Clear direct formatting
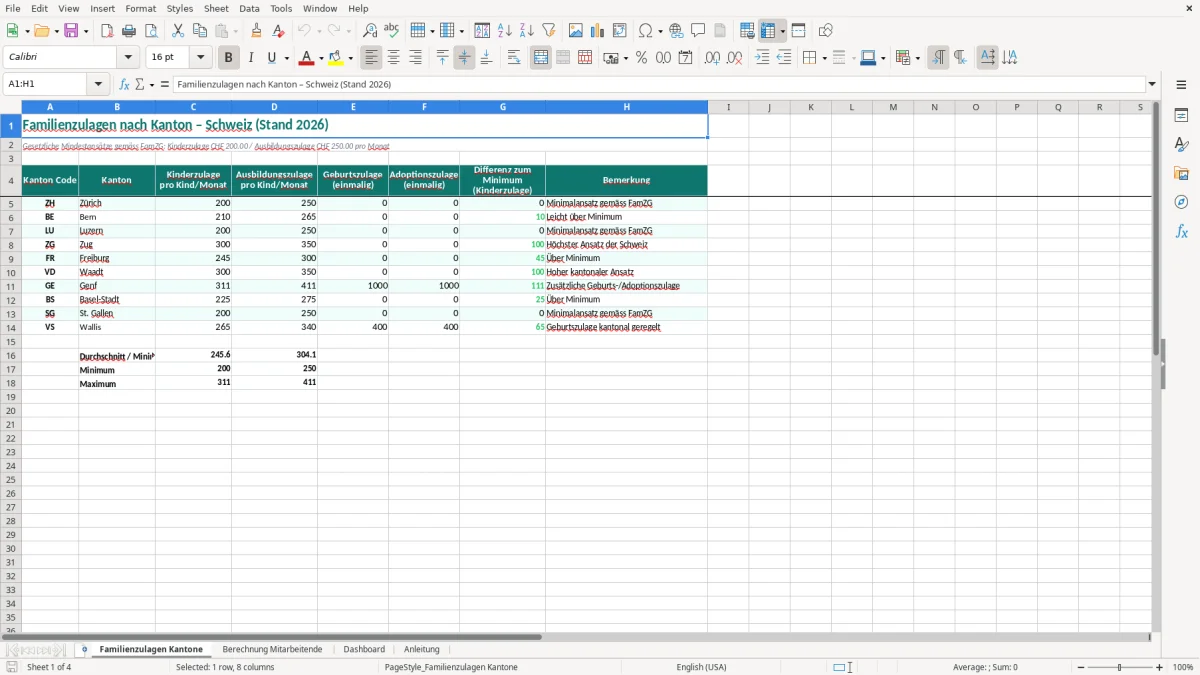Image resolution: width=1200 pixels, height=675 pixels. [x=278, y=31]
